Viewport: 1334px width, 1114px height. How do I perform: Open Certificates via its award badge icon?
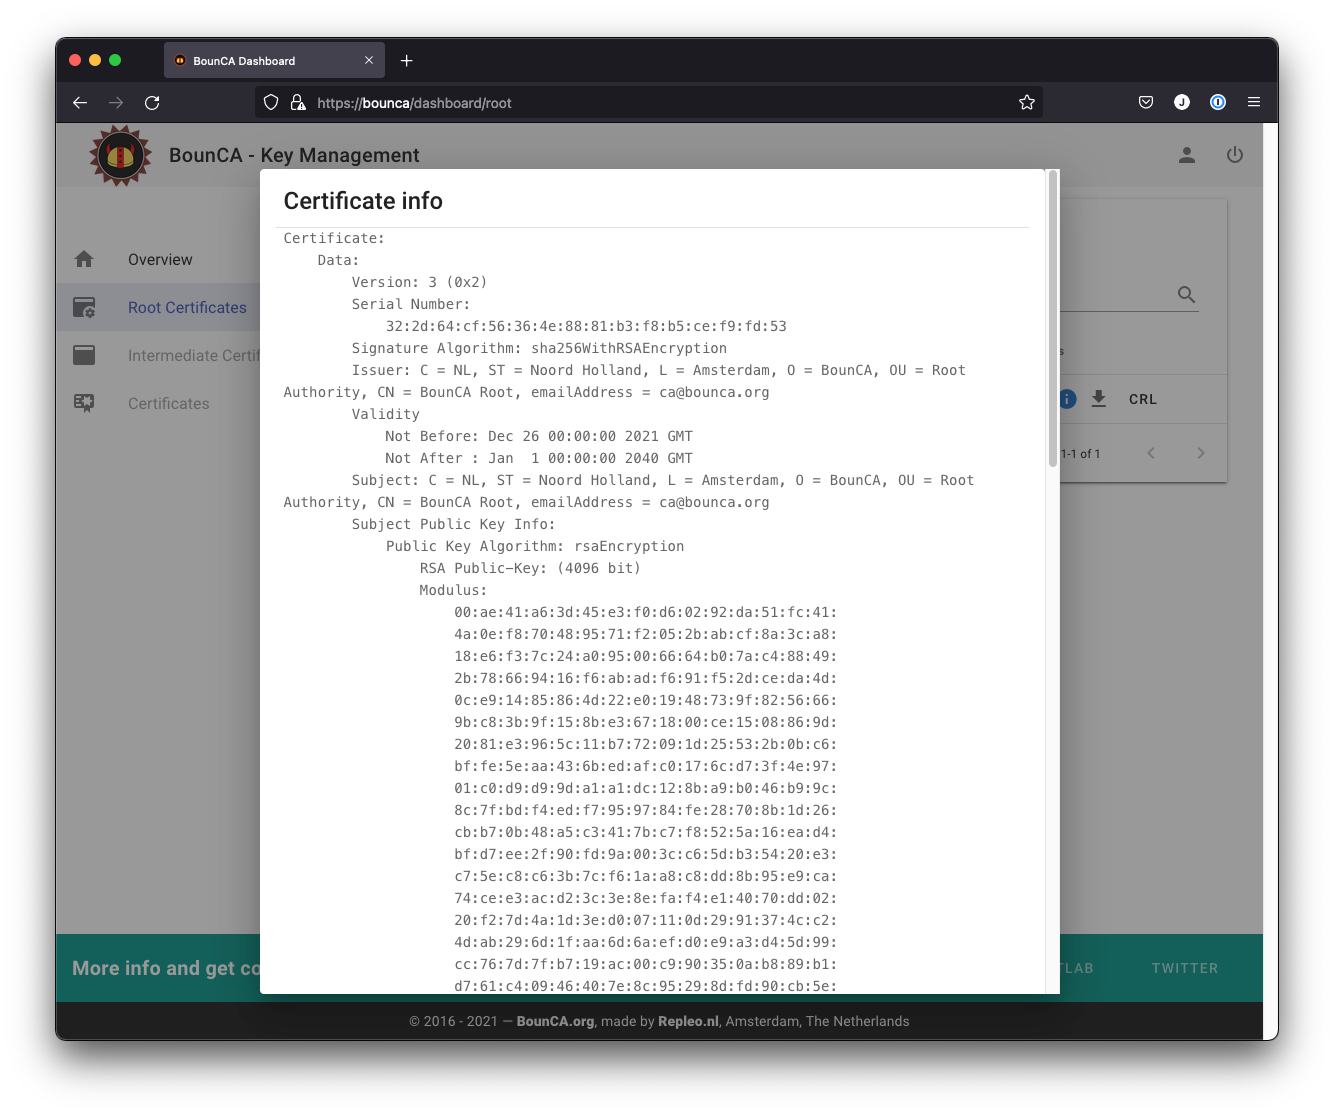[x=84, y=403]
